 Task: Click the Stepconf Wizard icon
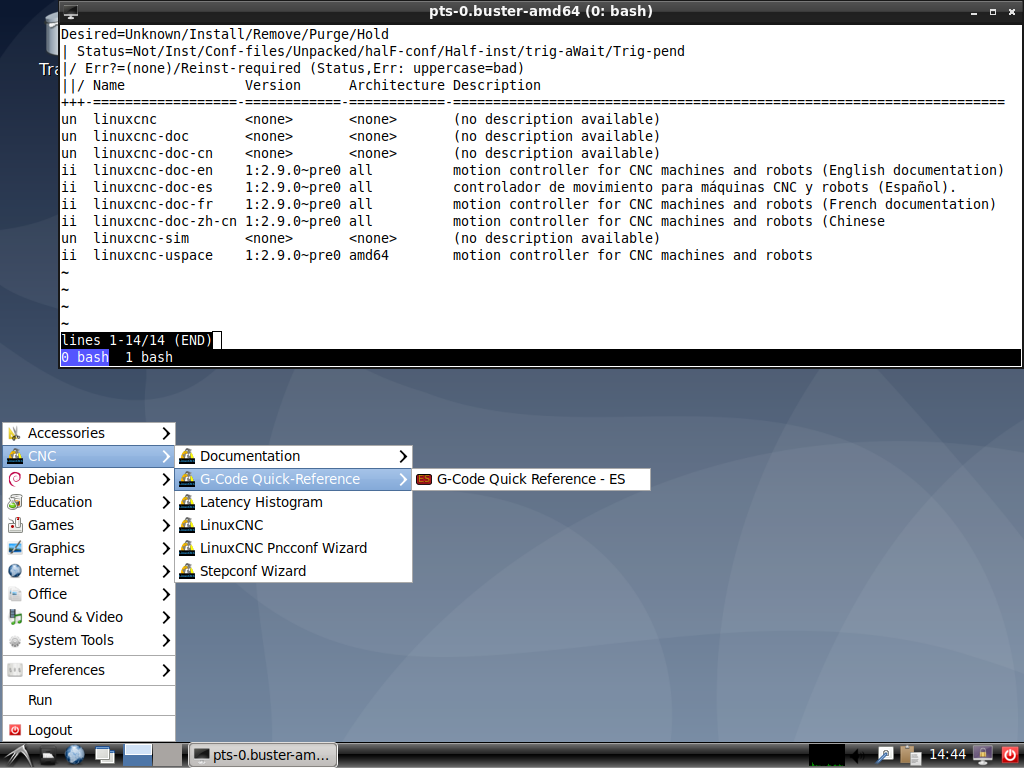[187, 571]
